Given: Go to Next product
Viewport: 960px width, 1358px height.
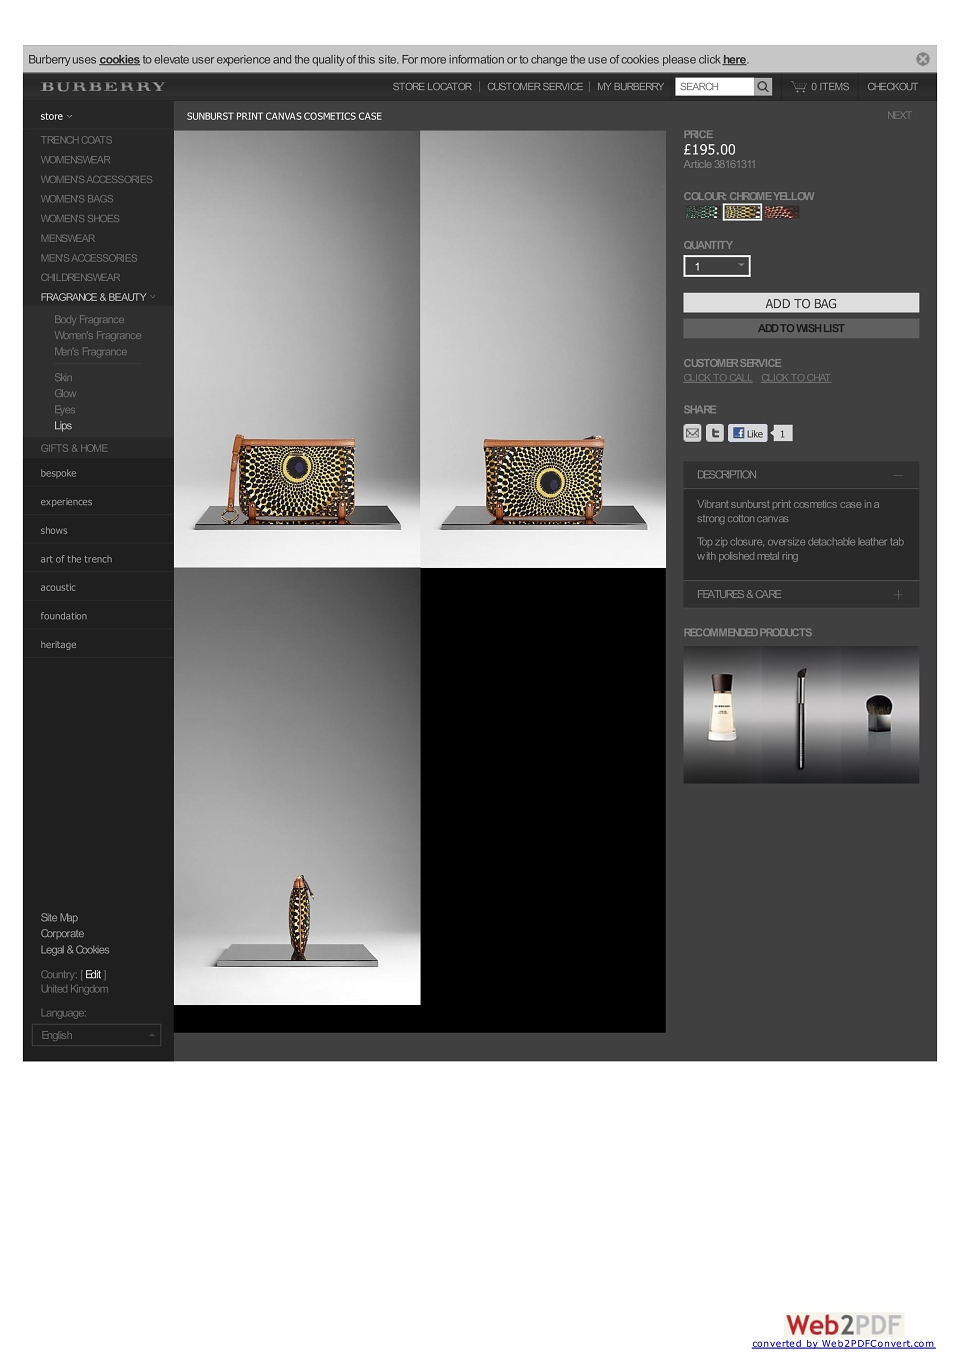Looking at the screenshot, I should [x=899, y=115].
